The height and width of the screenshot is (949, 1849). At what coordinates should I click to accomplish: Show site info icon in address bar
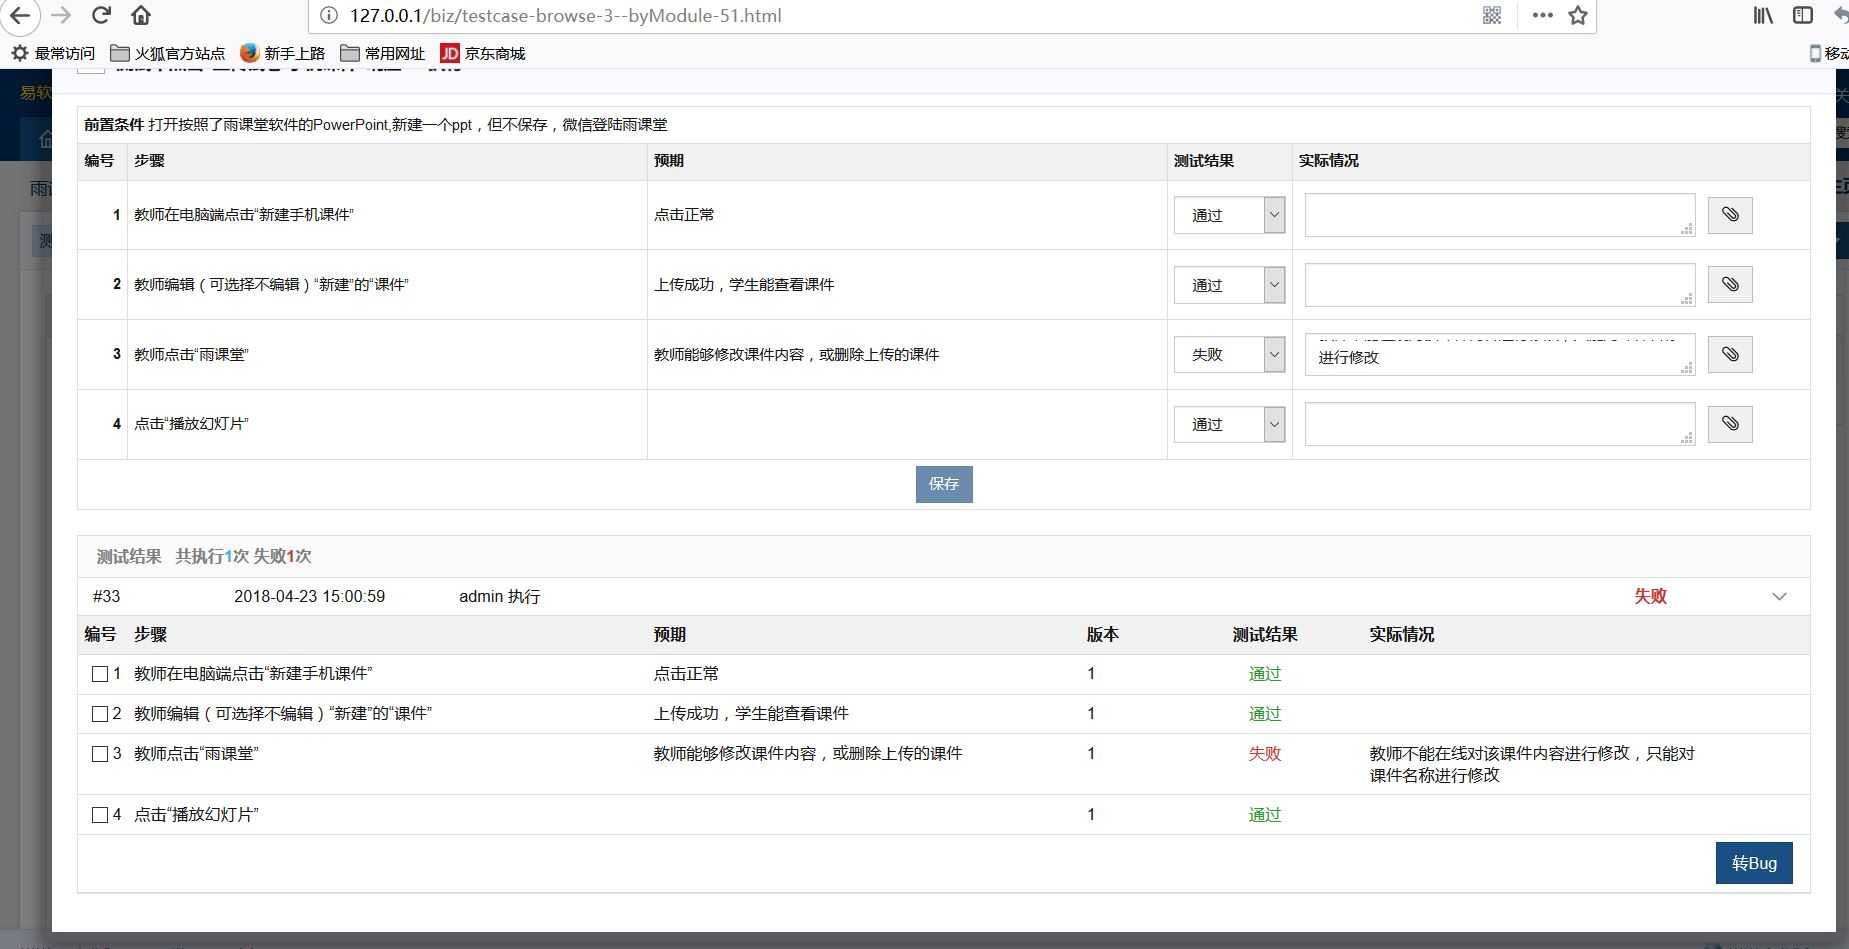tap(328, 15)
